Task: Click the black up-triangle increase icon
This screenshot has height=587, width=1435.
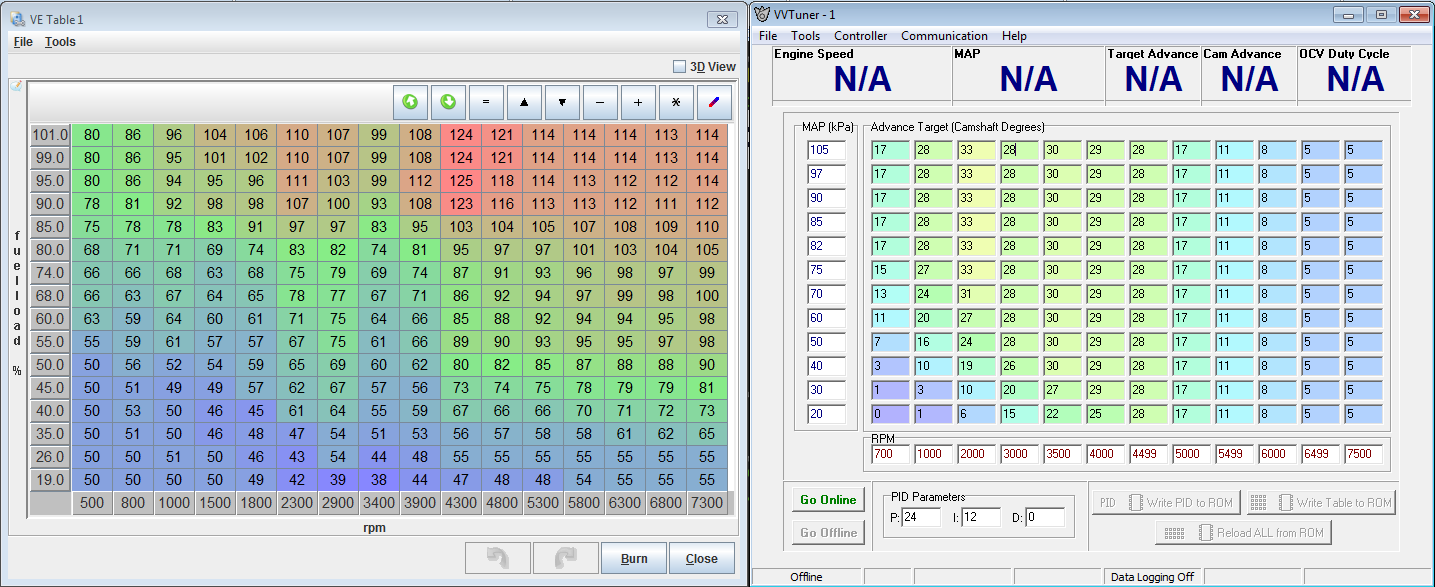Action: click(x=524, y=101)
